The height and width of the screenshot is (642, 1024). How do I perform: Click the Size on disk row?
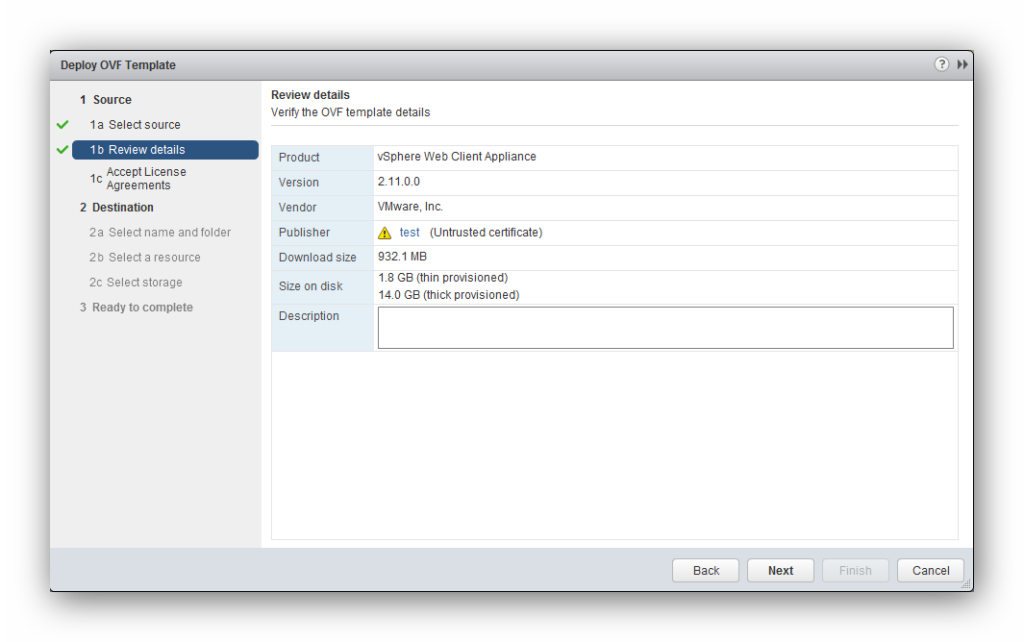[320, 286]
